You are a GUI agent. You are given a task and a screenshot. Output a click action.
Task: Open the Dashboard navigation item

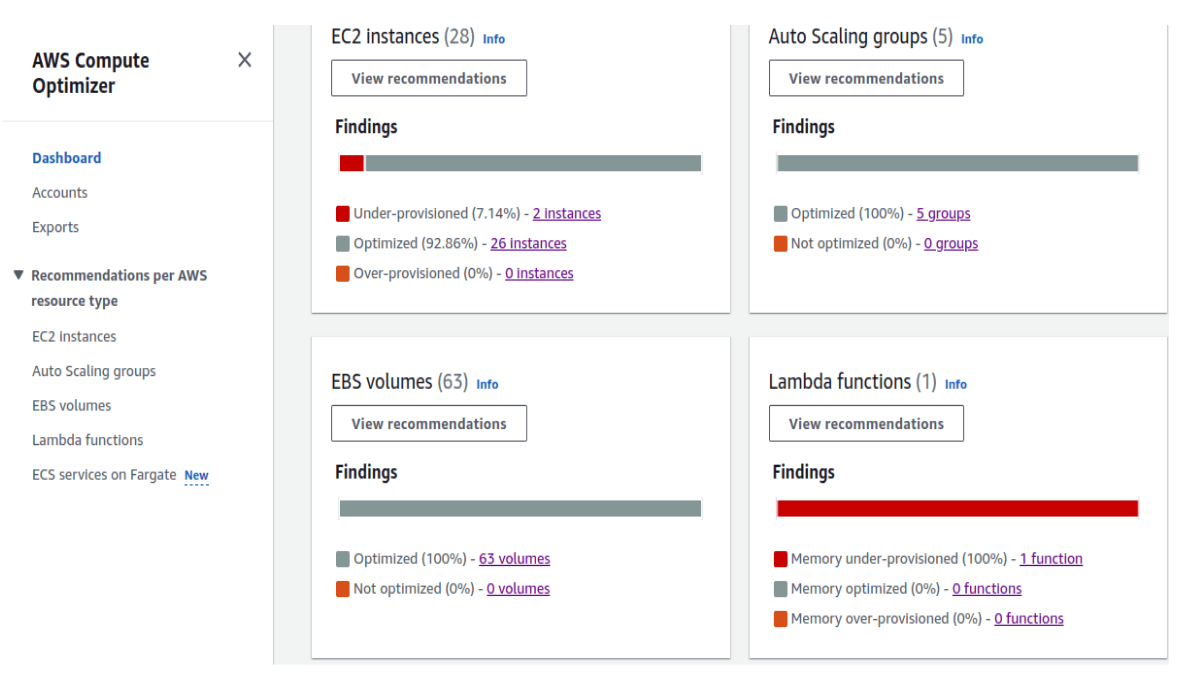(x=66, y=158)
